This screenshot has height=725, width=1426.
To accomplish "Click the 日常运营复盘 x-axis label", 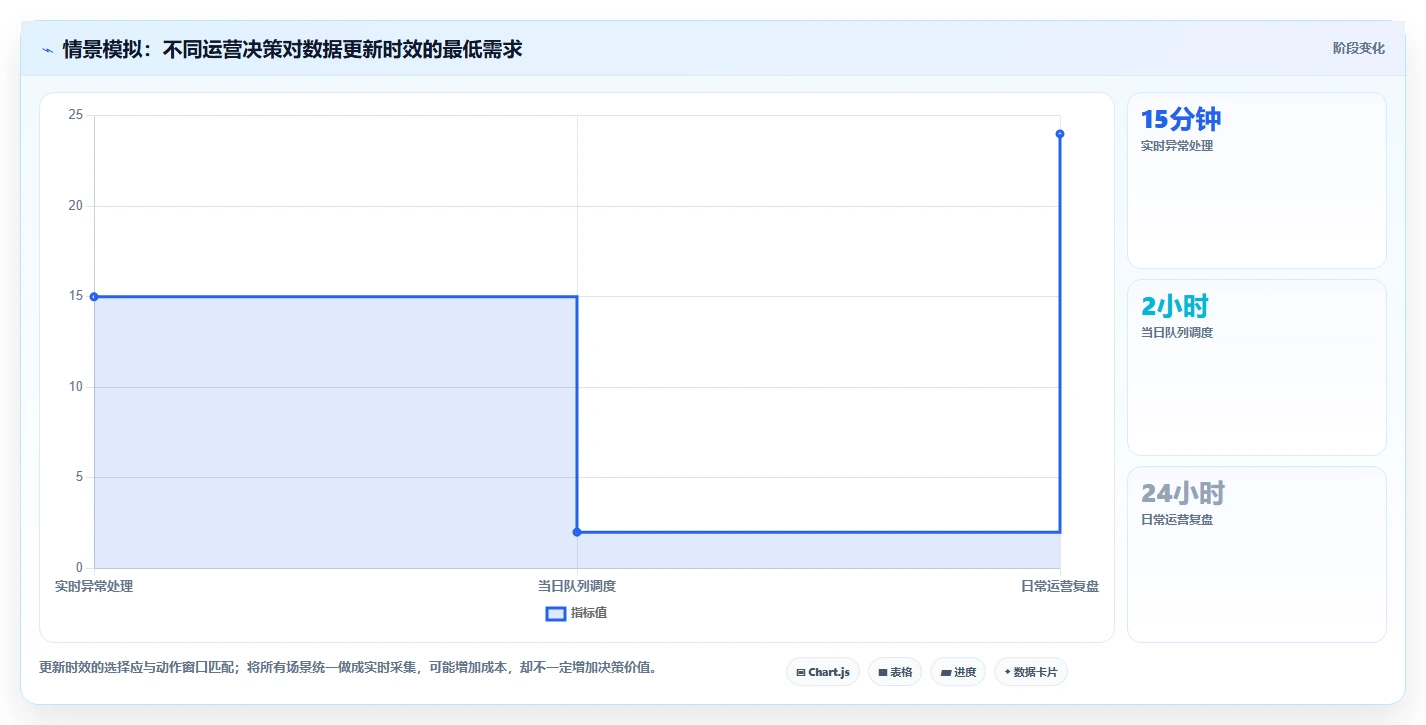I will pos(1060,586).
